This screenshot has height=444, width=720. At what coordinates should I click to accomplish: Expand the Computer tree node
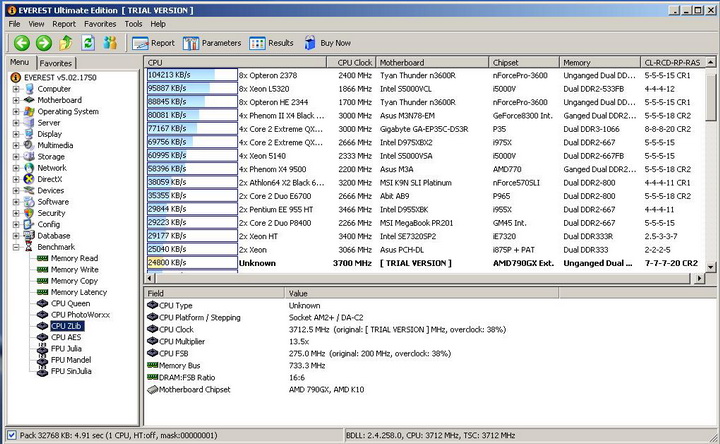point(16,89)
